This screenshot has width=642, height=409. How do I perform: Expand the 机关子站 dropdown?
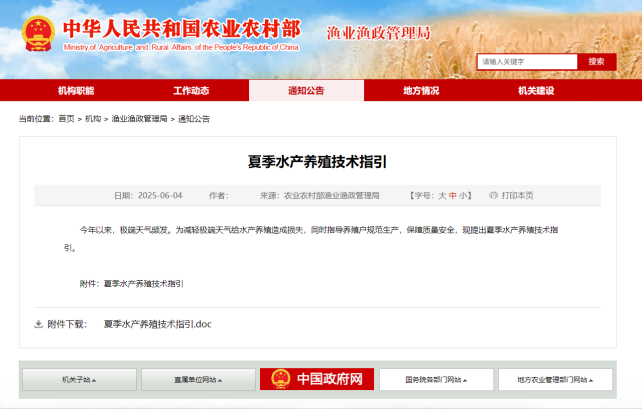pos(79,380)
